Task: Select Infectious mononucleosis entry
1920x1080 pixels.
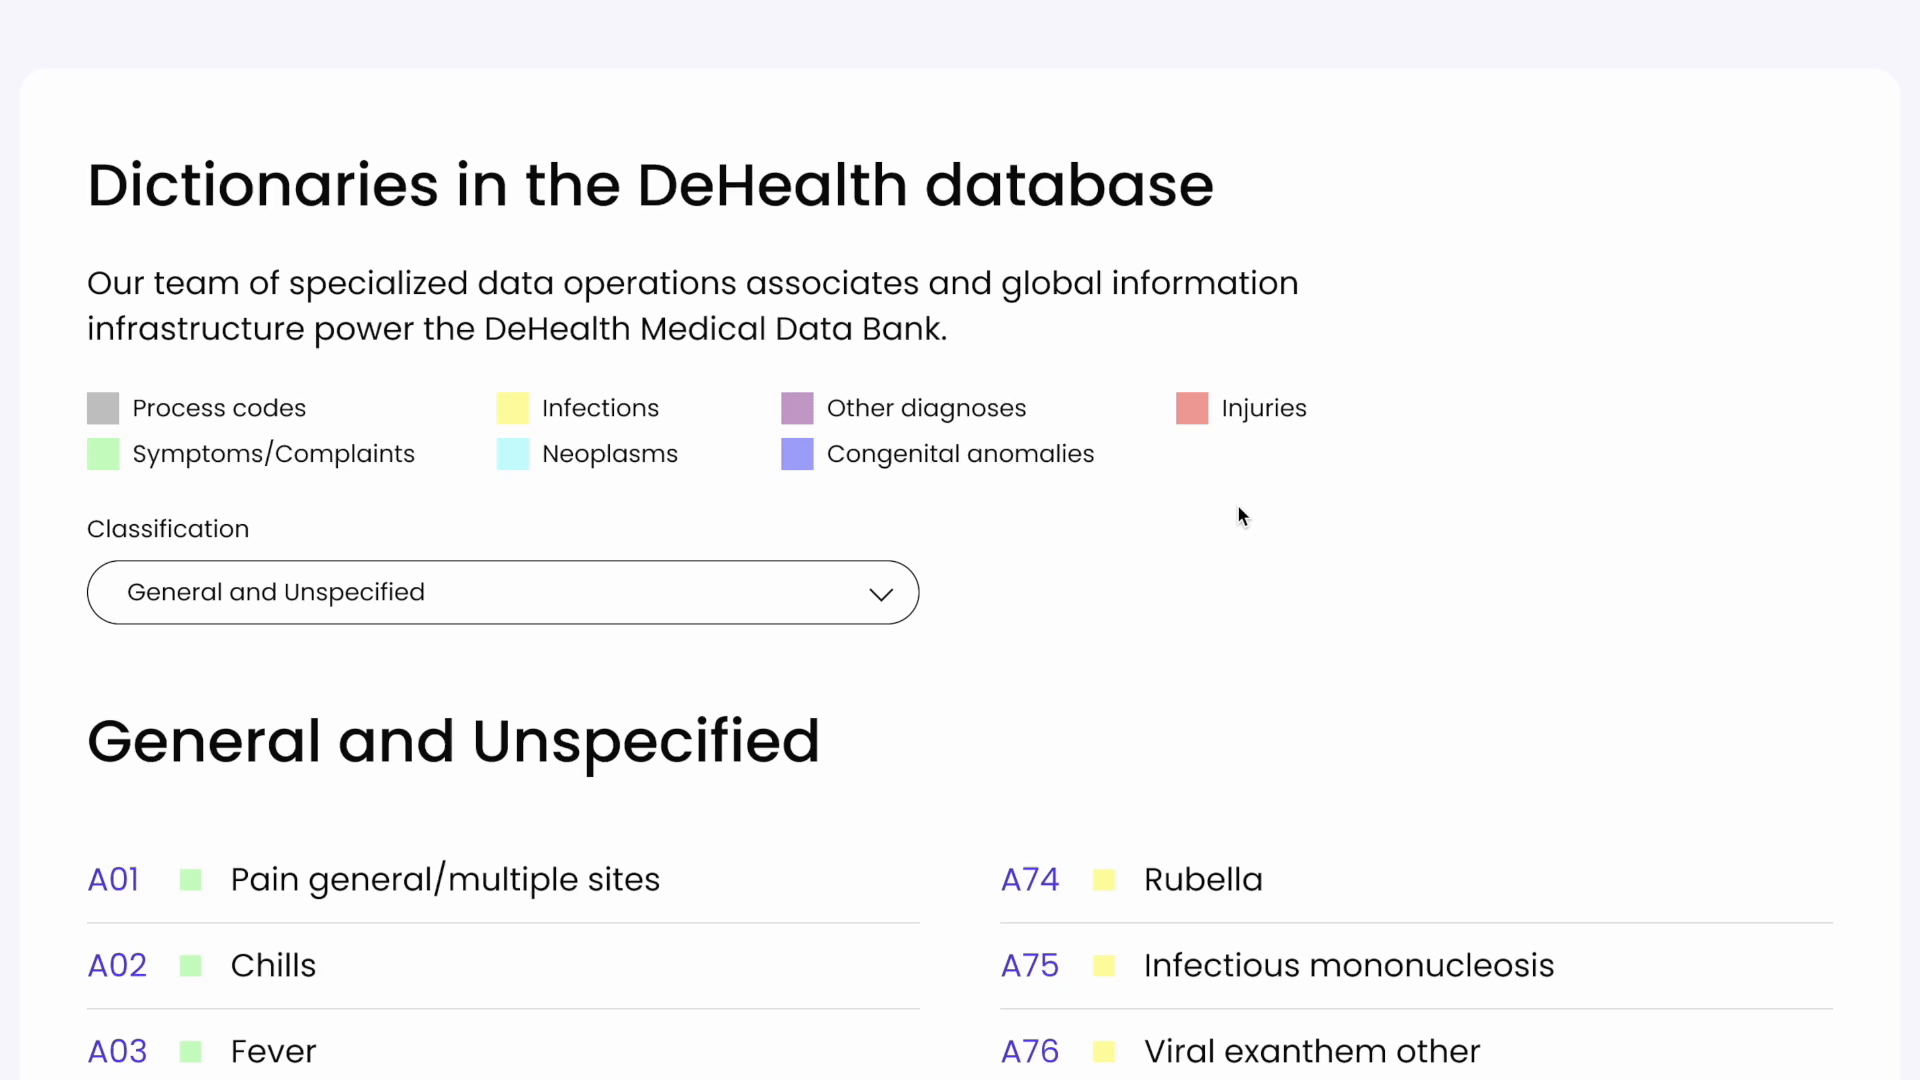Action: (x=1349, y=966)
